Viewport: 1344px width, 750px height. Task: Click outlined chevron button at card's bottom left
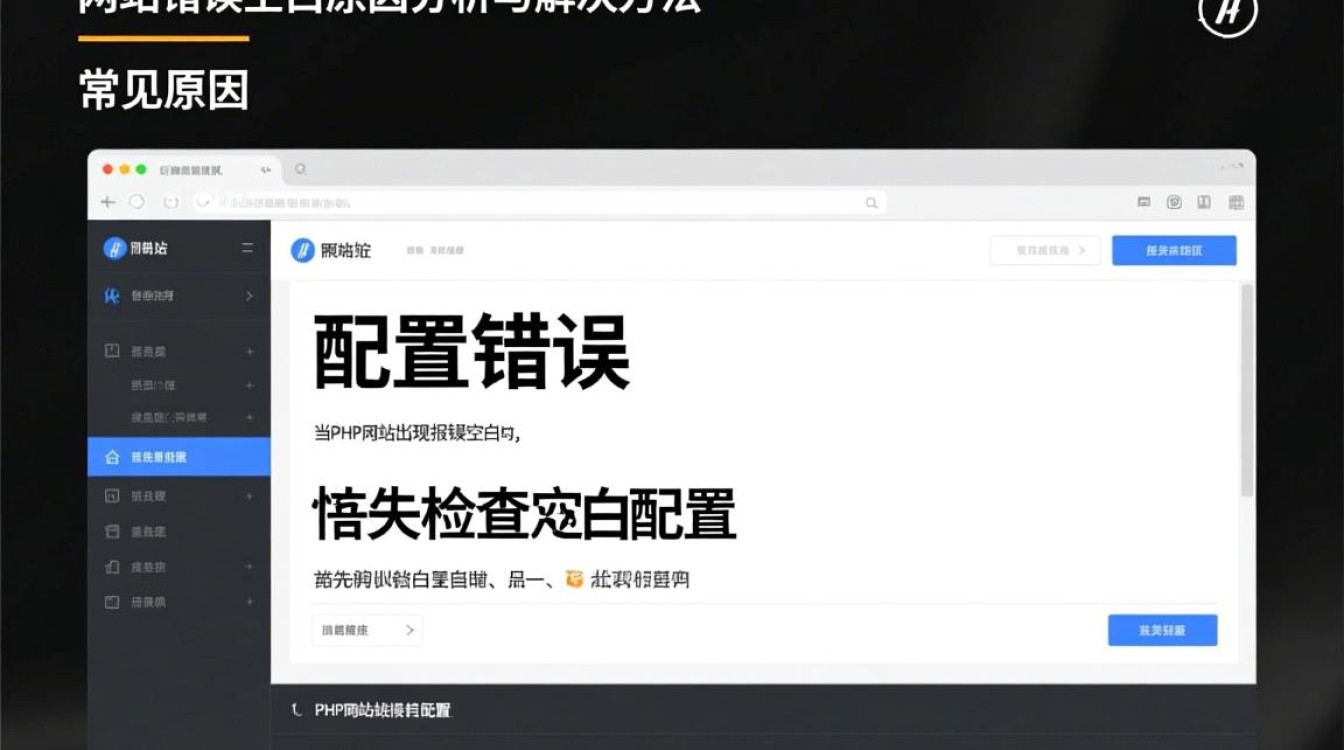click(x=367, y=630)
